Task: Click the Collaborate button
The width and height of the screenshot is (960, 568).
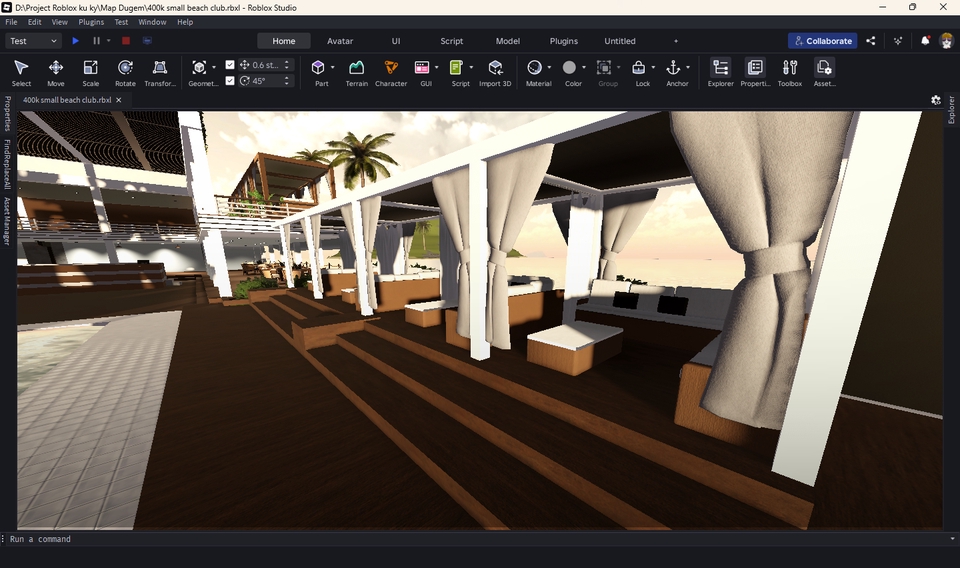Action: click(x=822, y=41)
